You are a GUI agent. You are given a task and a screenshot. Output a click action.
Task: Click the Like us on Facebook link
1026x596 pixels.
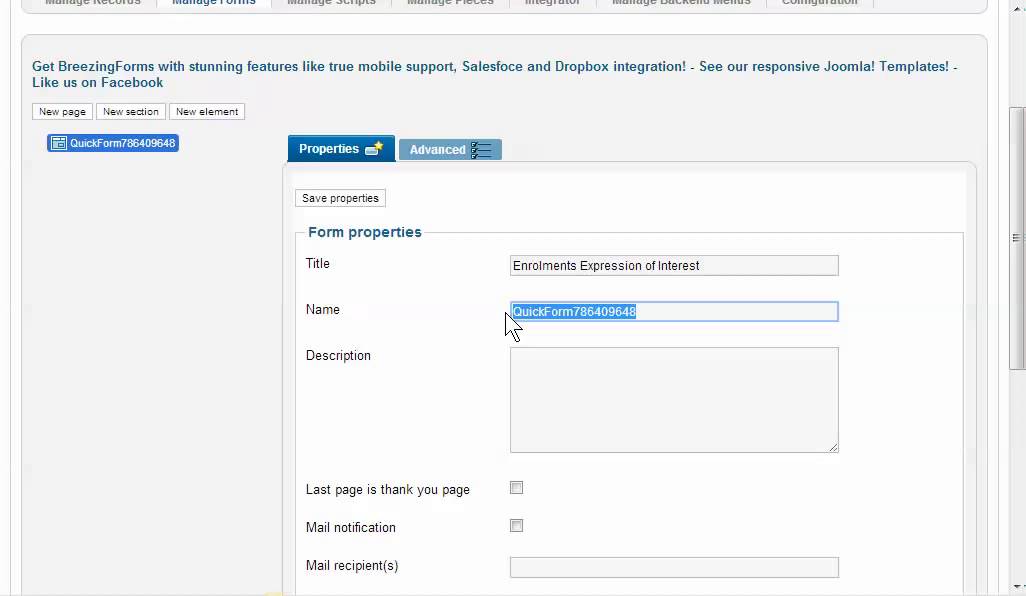click(x=97, y=82)
